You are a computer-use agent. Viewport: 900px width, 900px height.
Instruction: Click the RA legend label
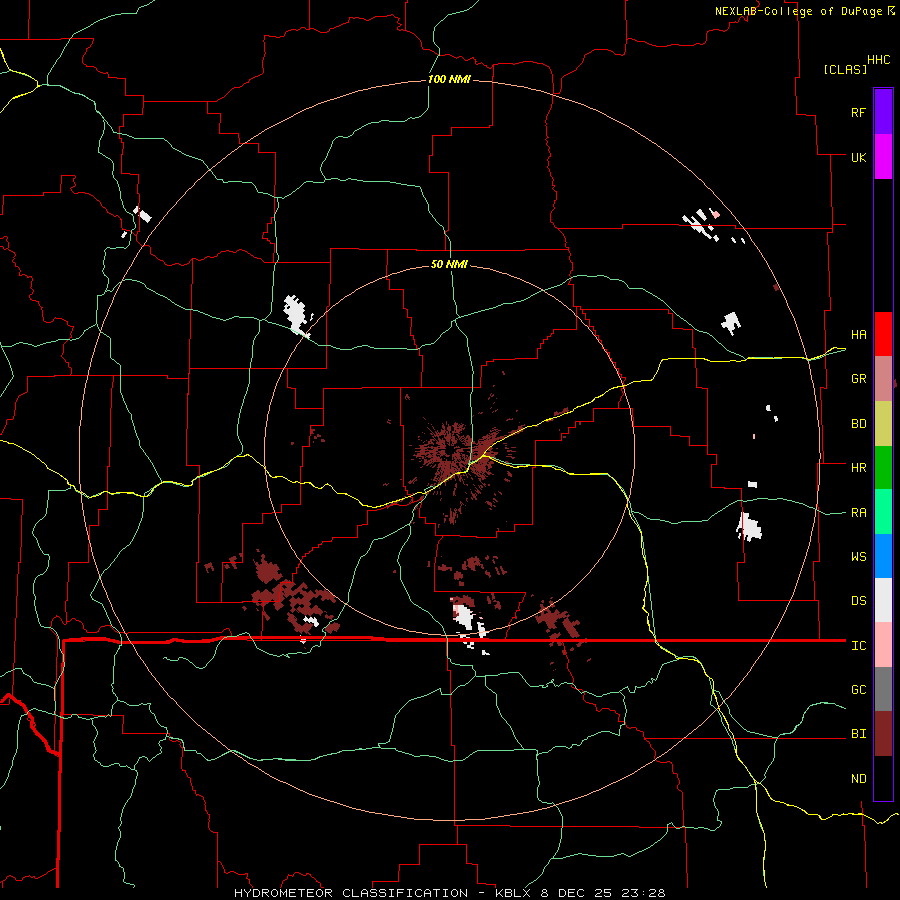858,513
